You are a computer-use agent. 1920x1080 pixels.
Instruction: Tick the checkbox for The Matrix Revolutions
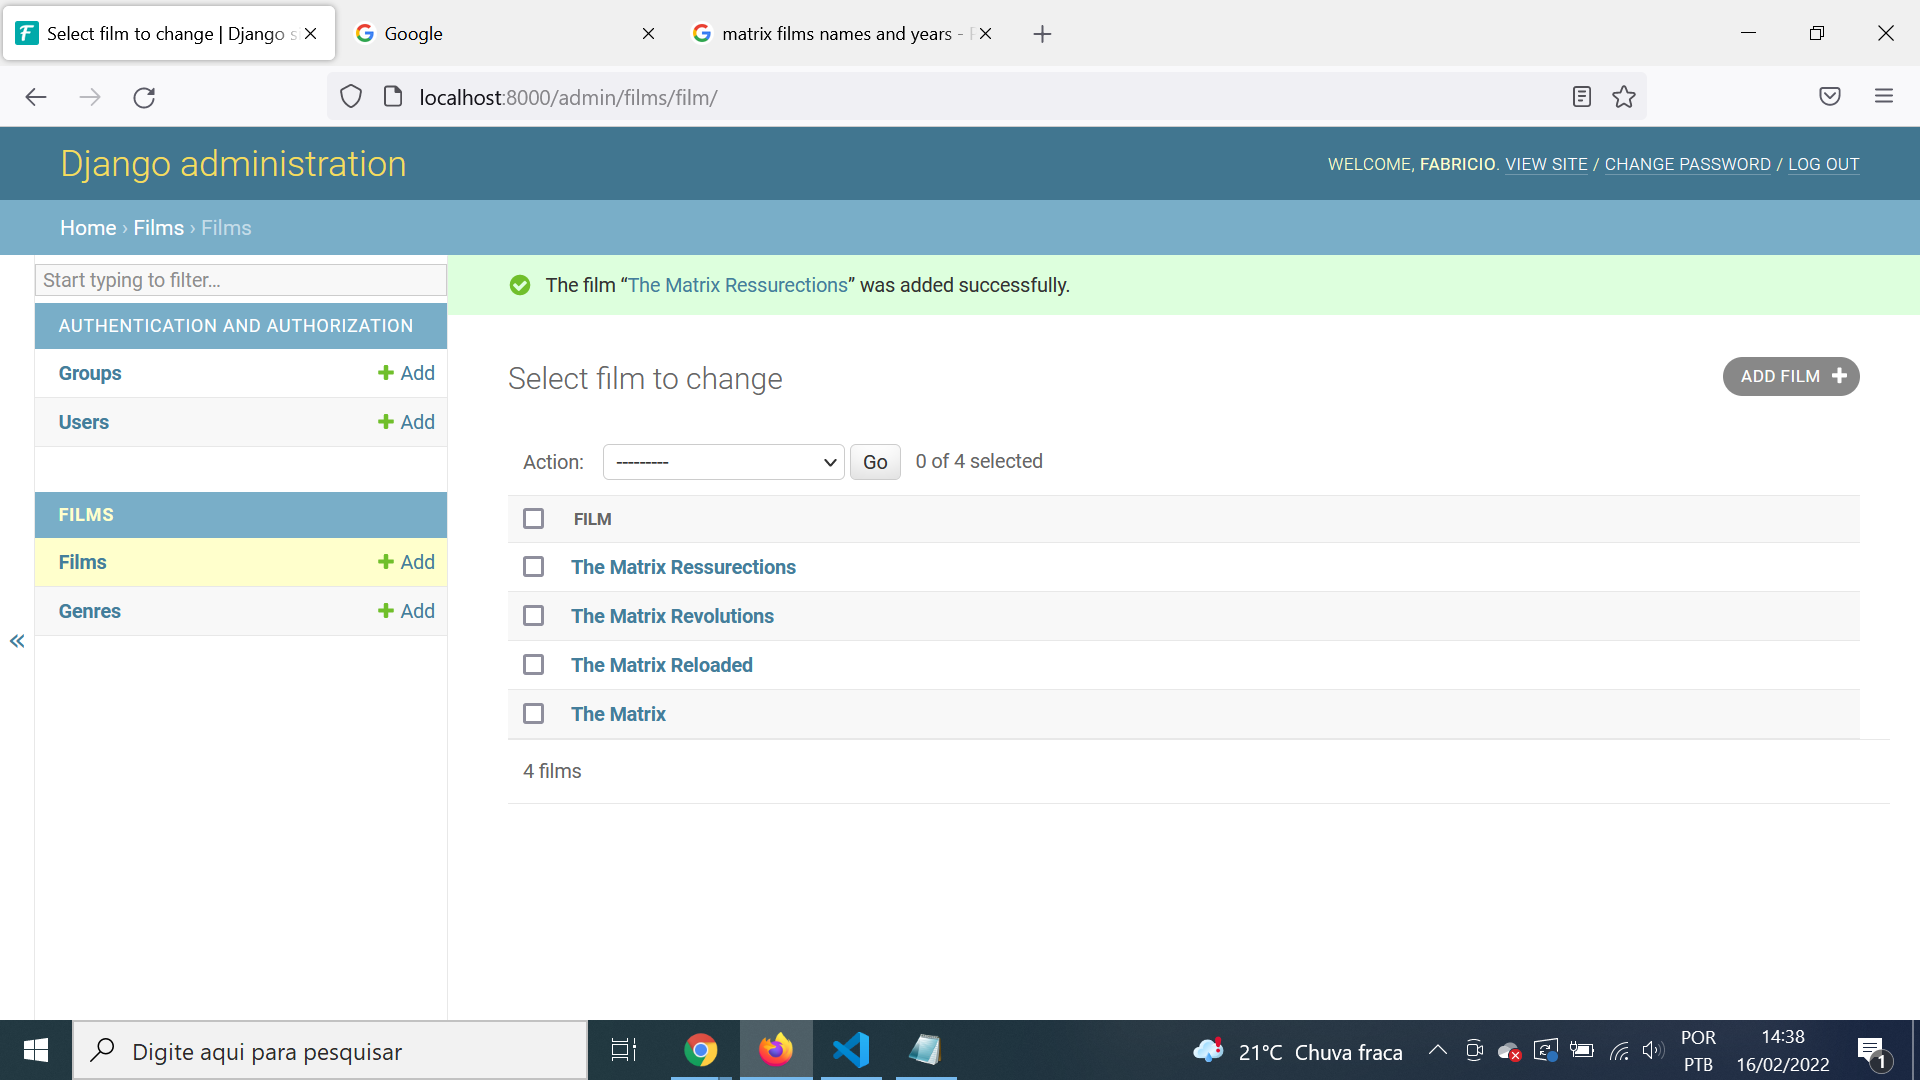533,616
